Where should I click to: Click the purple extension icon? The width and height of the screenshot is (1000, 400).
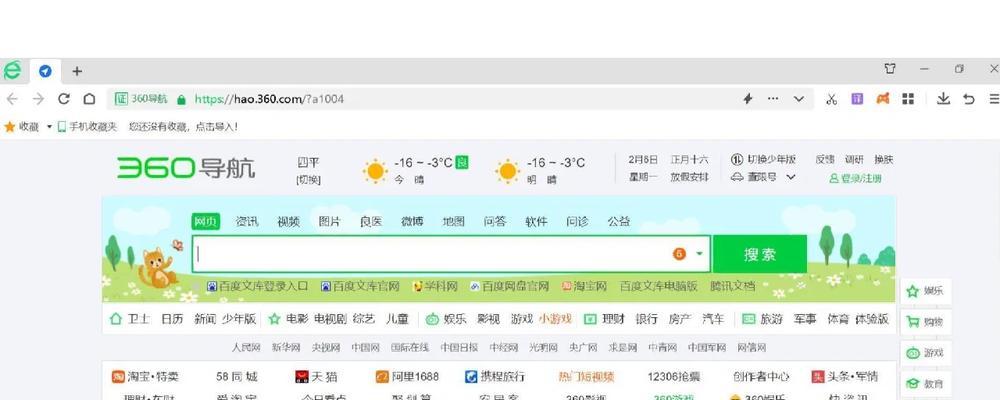[857, 99]
